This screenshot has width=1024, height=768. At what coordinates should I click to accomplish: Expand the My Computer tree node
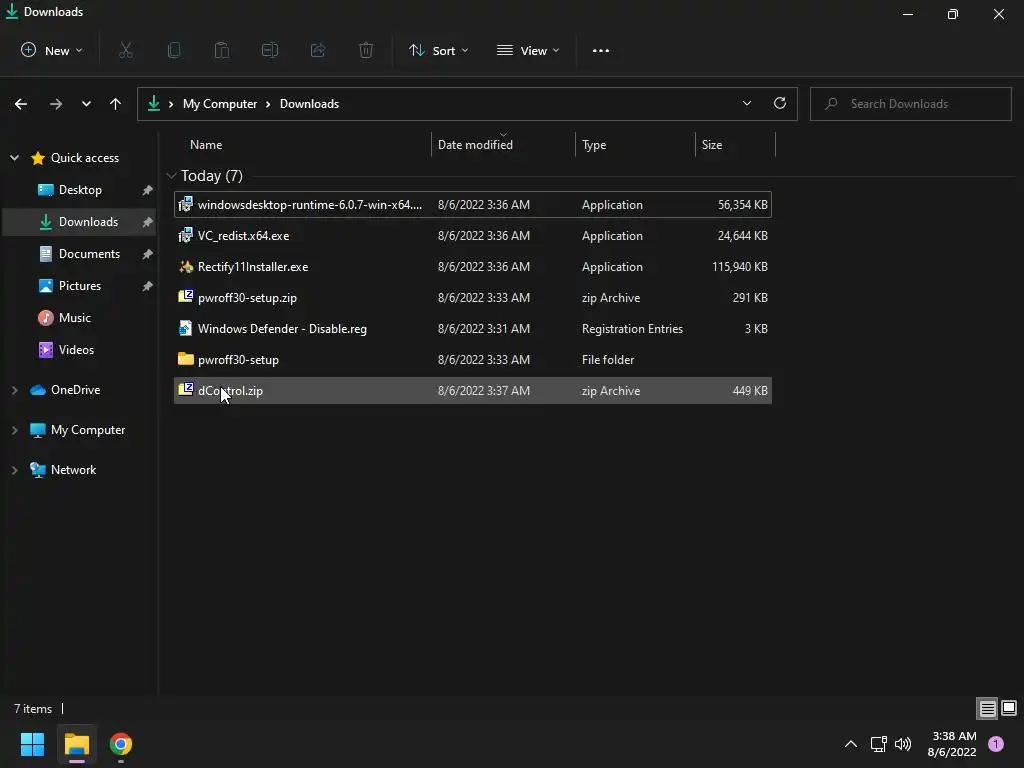(14, 430)
